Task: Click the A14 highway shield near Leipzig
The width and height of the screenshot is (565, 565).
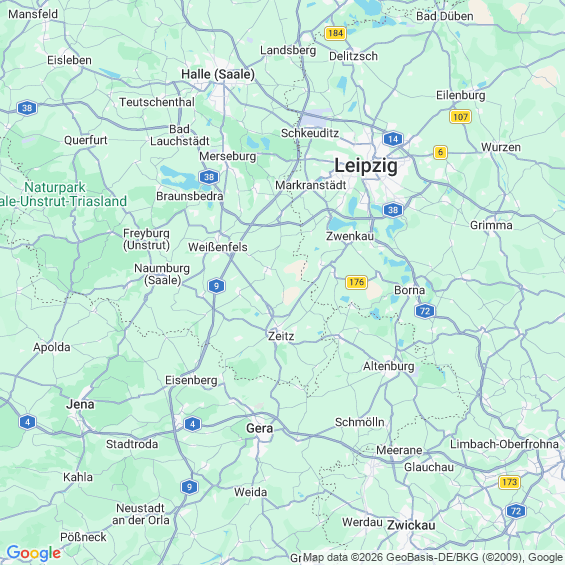Action: point(393,139)
